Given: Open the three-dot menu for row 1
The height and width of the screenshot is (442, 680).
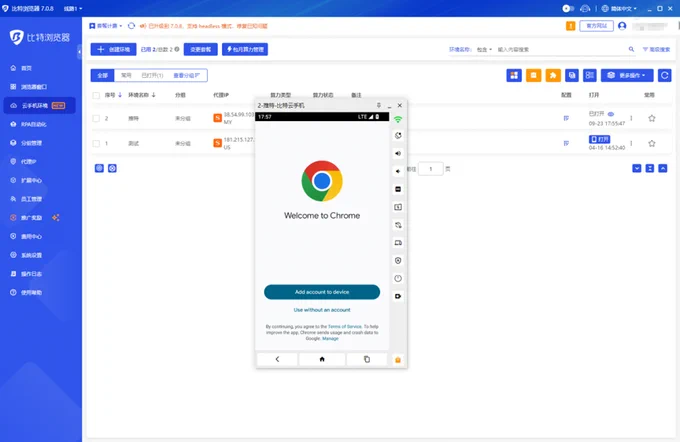Looking at the screenshot, I should pos(631,143).
